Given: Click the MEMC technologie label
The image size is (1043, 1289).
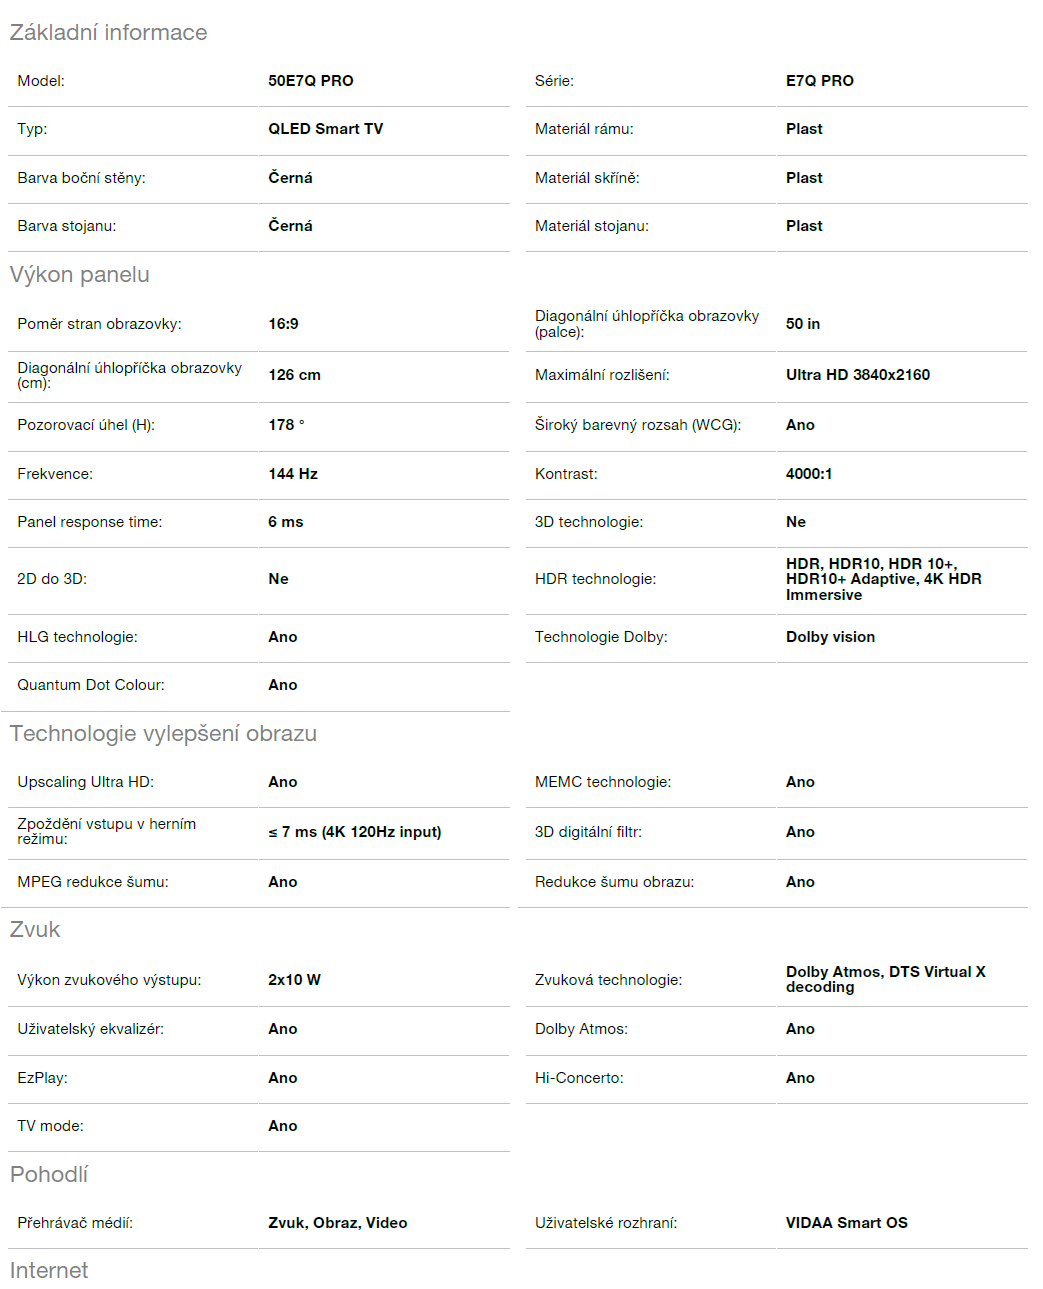Looking at the screenshot, I should point(602,782).
